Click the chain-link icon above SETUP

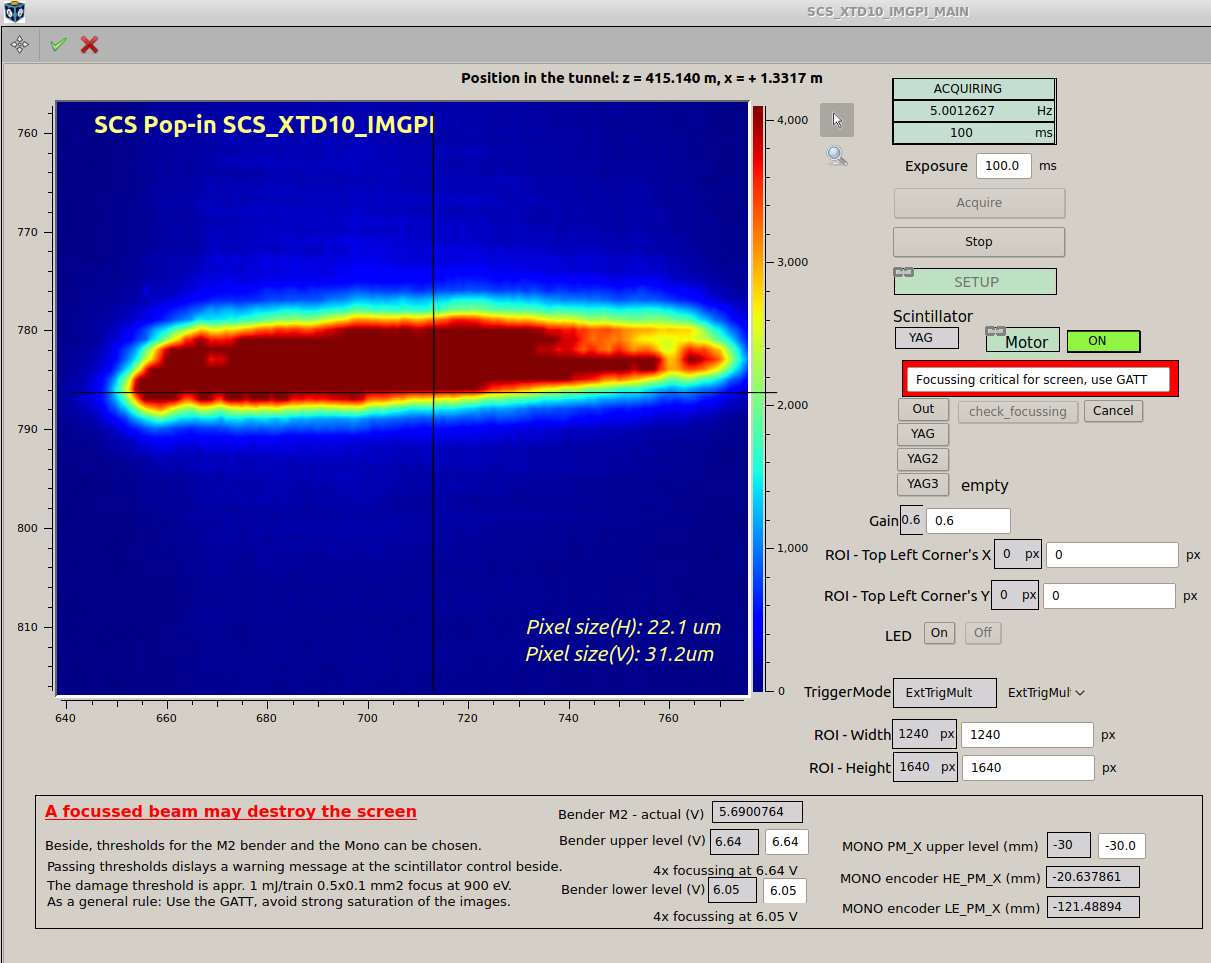pos(903,272)
